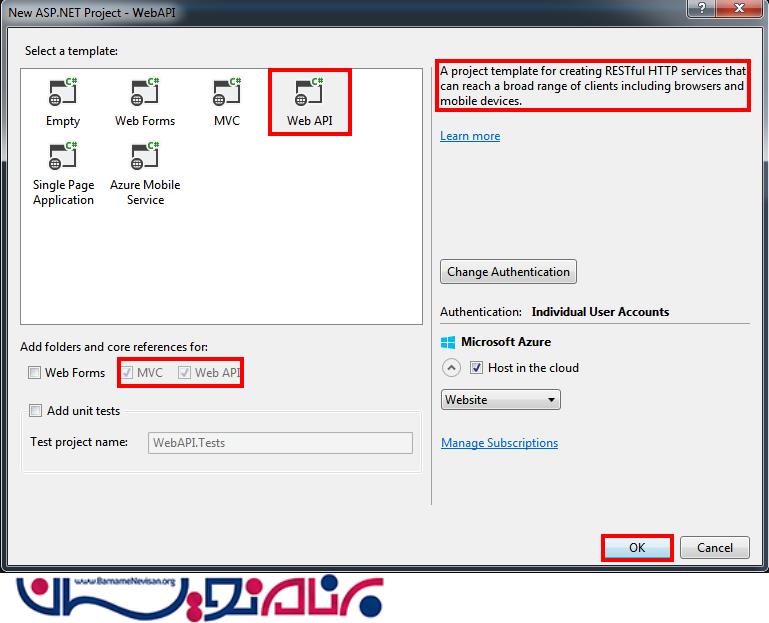Pick the MVC template icon
This screenshot has height=623, width=769.
pos(227,92)
